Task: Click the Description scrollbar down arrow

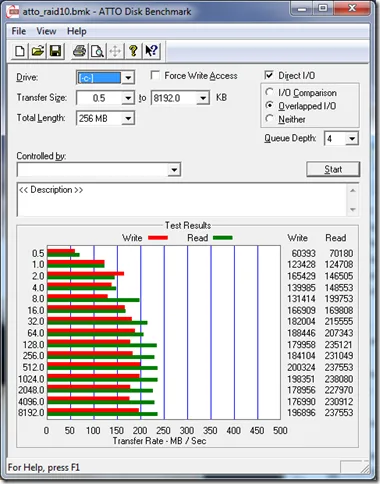Action: pyautogui.click(x=353, y=209)
